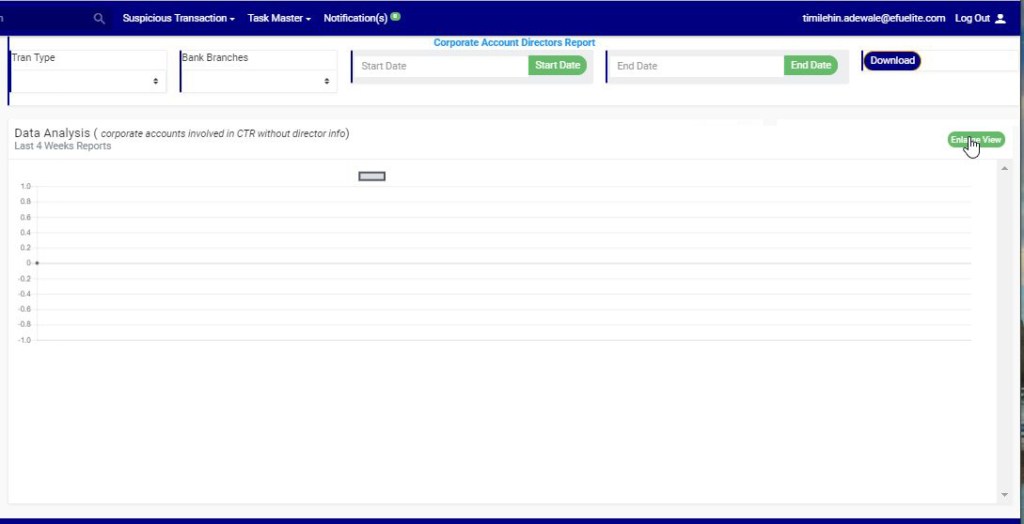1024x524 pixels.
Task: Expand the Task Master menu
Action: (279, 18)
